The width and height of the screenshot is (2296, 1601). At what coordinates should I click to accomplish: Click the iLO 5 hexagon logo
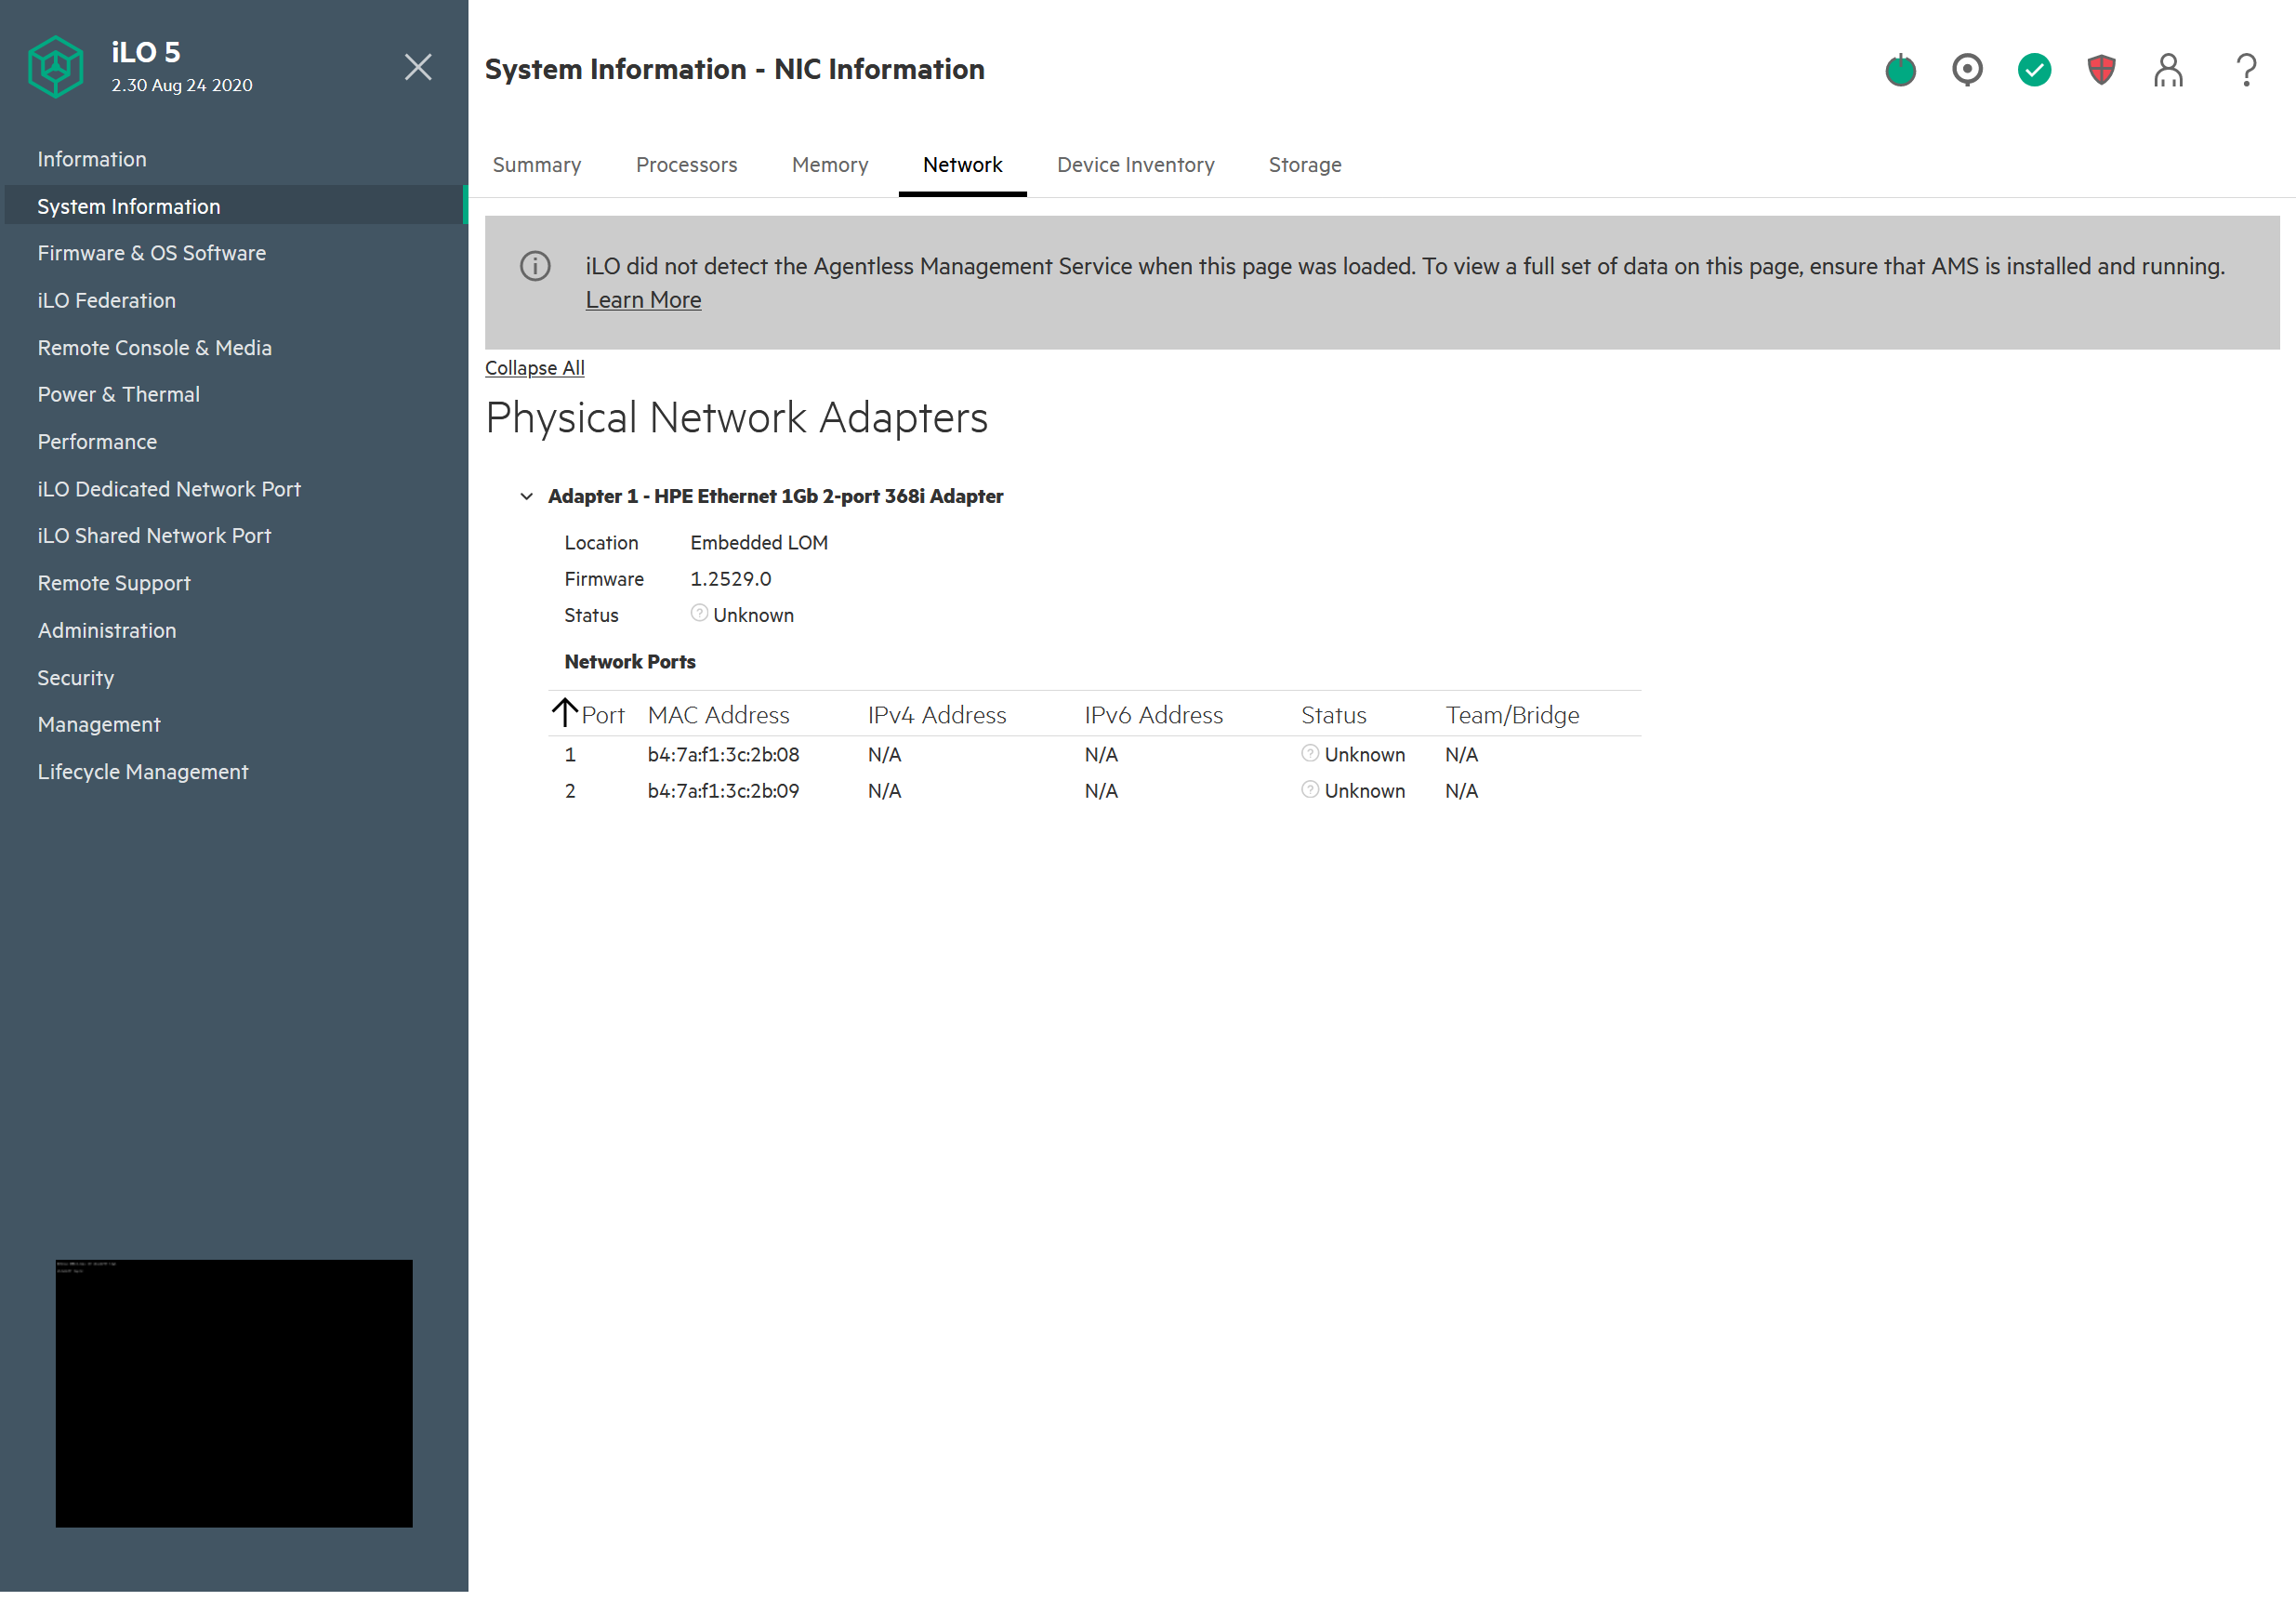[x=56, y=67]
